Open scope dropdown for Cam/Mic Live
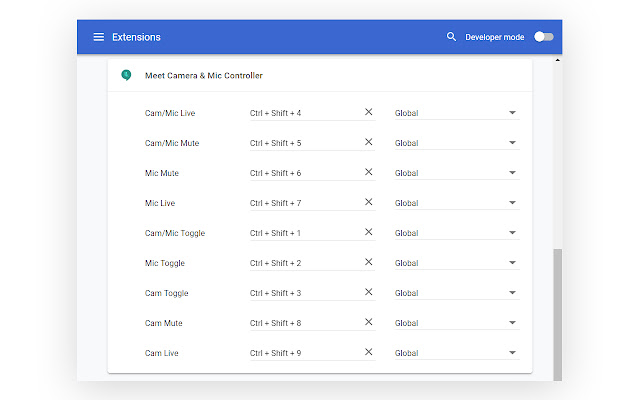The height and width of the screenshot is (400, 640). [x=456, y=113]
